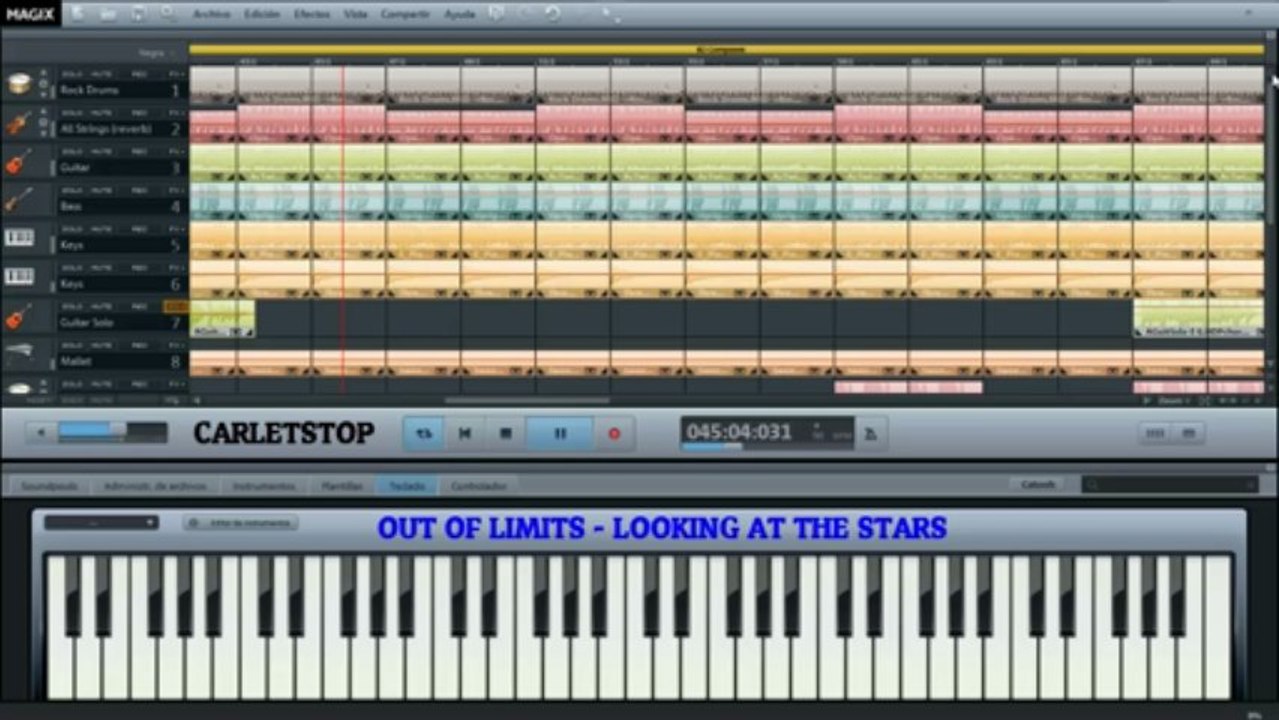This screenshot has height=720, width=1279.
Task: Click the master volume slider
Action: tap(113, 432)
